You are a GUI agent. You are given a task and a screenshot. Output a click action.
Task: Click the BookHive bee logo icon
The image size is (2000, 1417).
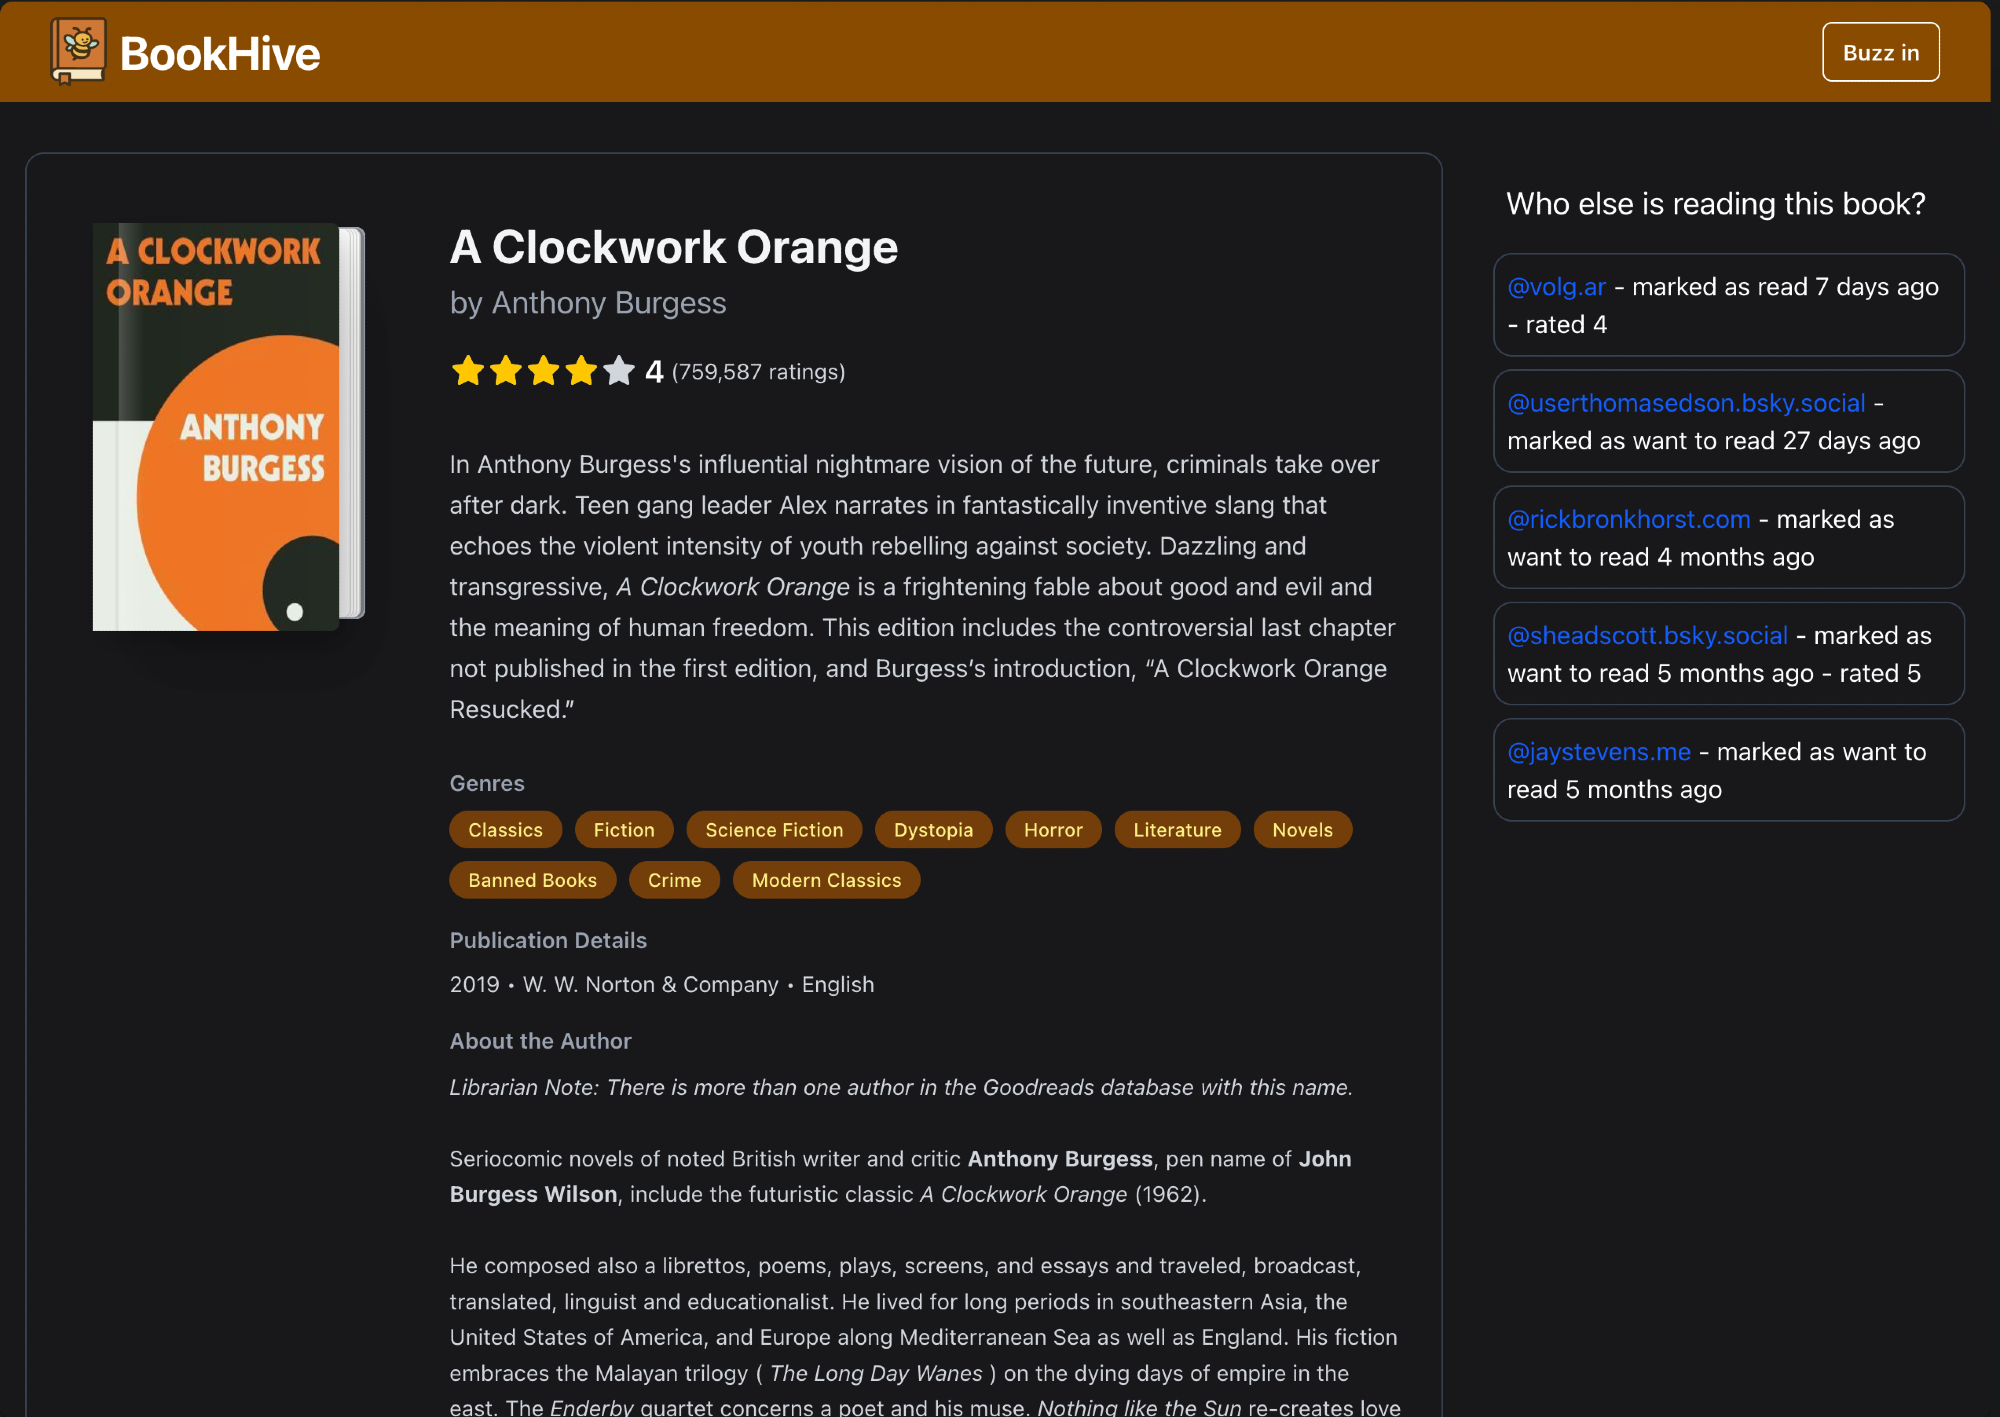pos(78,51)
